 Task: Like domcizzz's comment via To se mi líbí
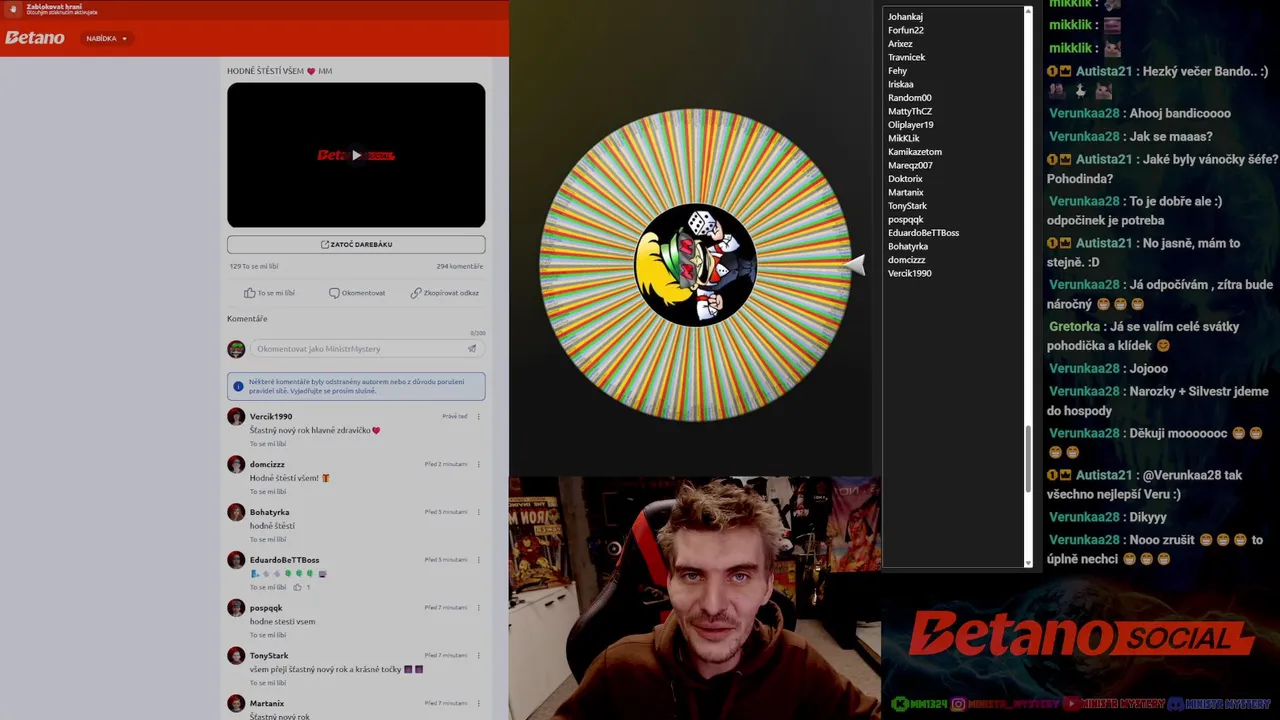click(x=268, y=492)
